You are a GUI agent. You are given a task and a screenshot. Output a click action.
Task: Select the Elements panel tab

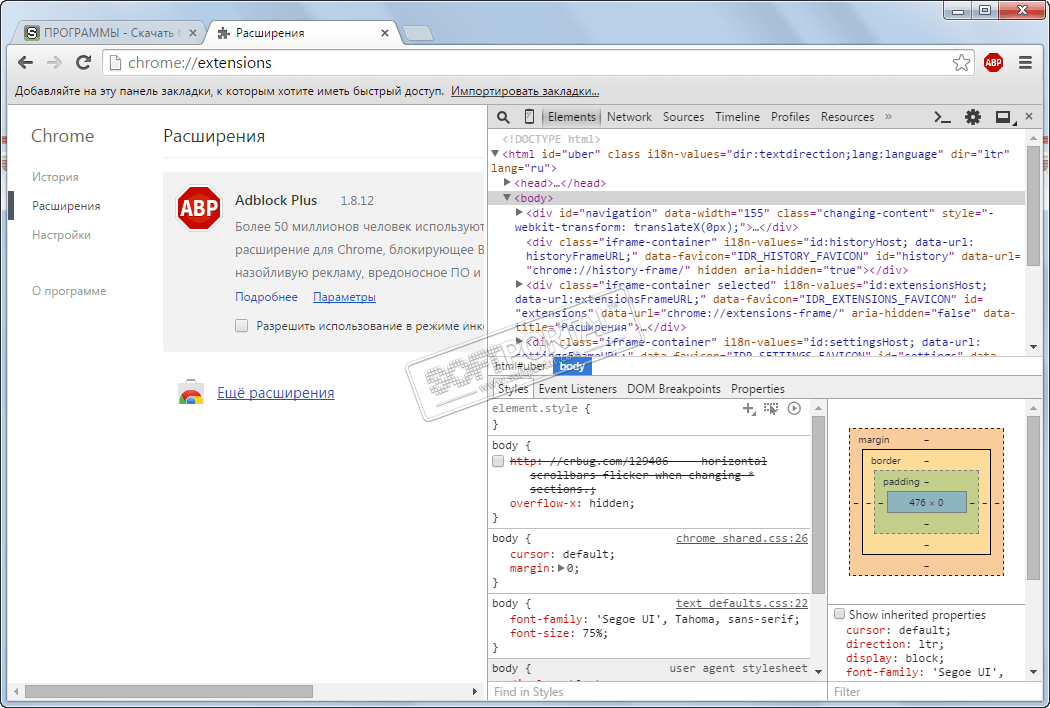pos(571,117)
